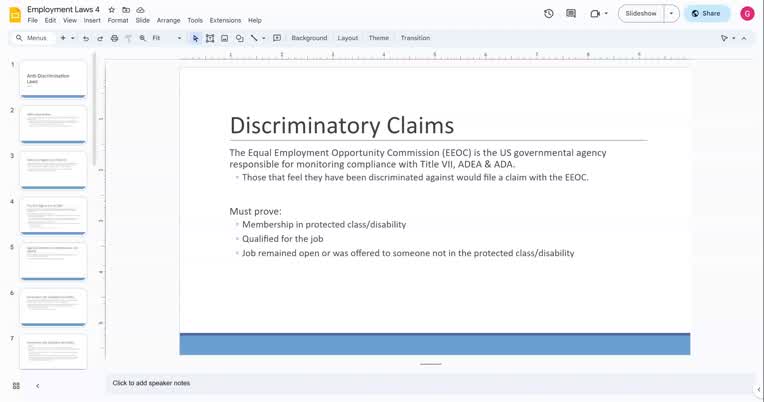764x402 pixels.
Task: Select slide 4 thumbnail in filmstrip
Action: click(53, 216)
